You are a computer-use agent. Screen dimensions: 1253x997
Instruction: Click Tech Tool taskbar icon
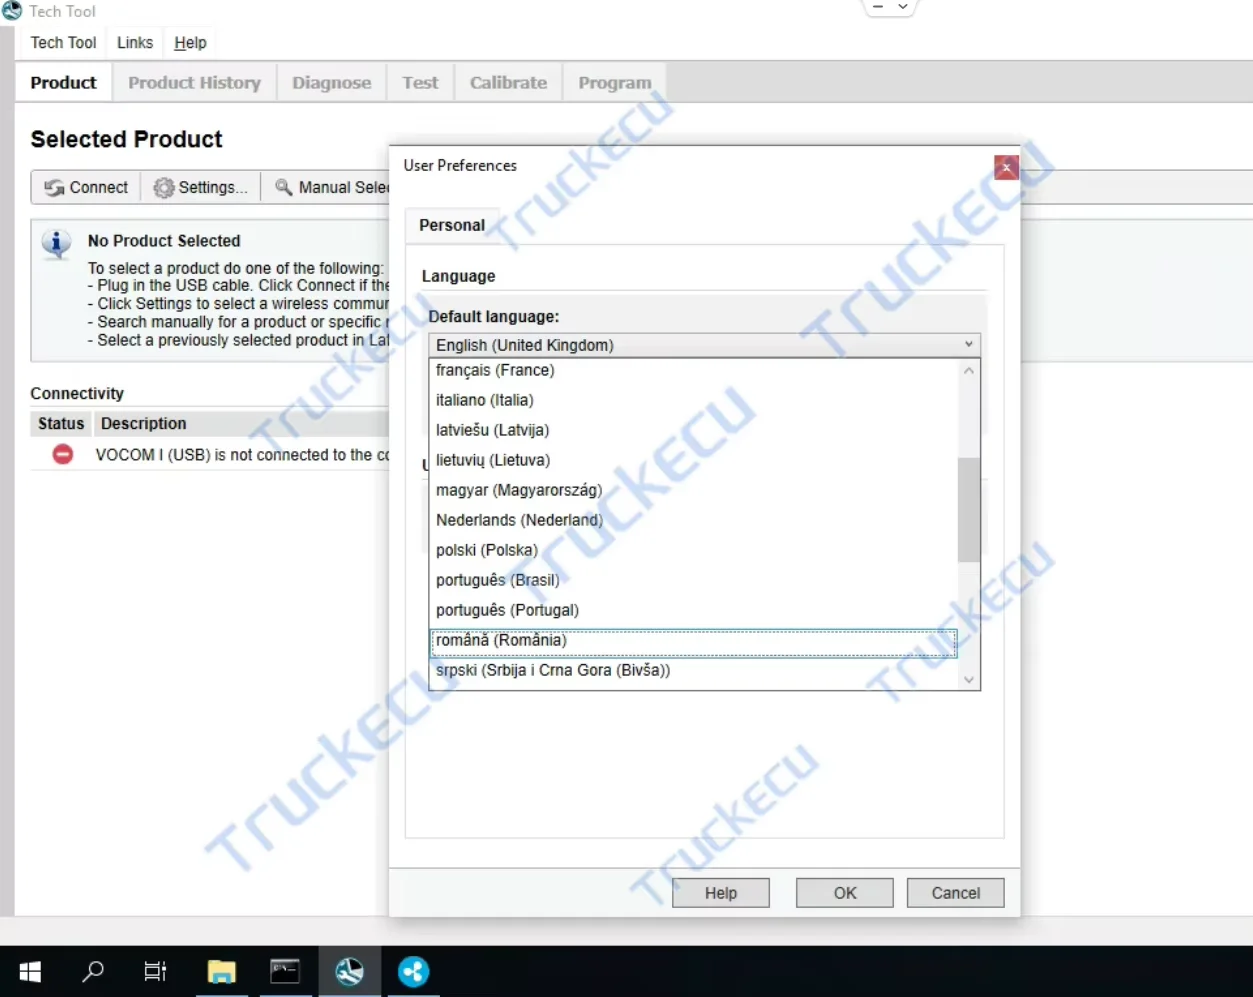(349, 971)
